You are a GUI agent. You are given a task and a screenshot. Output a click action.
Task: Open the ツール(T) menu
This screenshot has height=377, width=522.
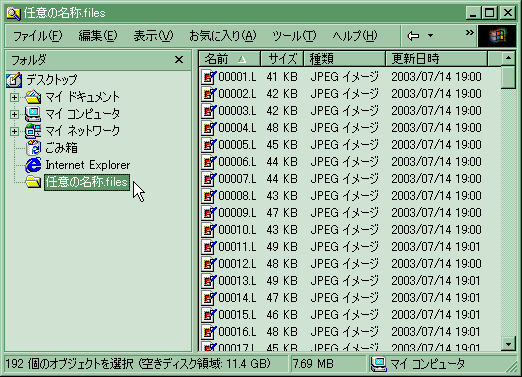[294, 36]
